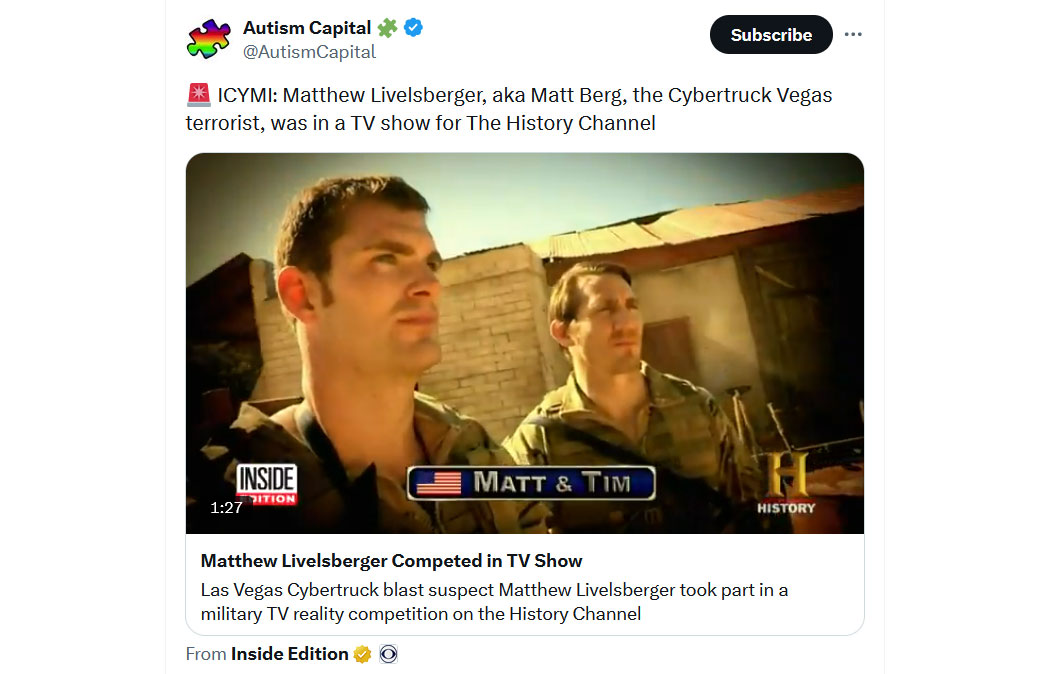The height and width of the screenshot is (674, 1050).
Task: Click the Matt & Tim name banner
Action: point(531,483)
